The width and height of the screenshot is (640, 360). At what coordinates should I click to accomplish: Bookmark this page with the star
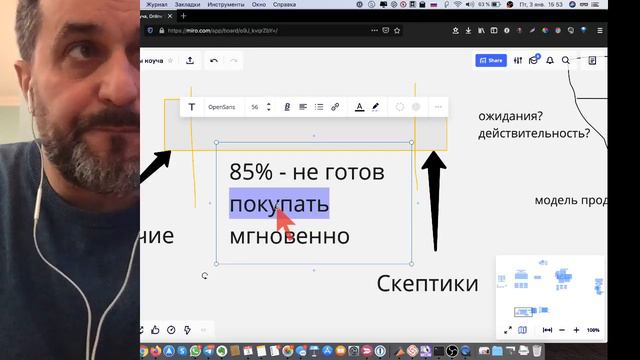tap(397, 30)
